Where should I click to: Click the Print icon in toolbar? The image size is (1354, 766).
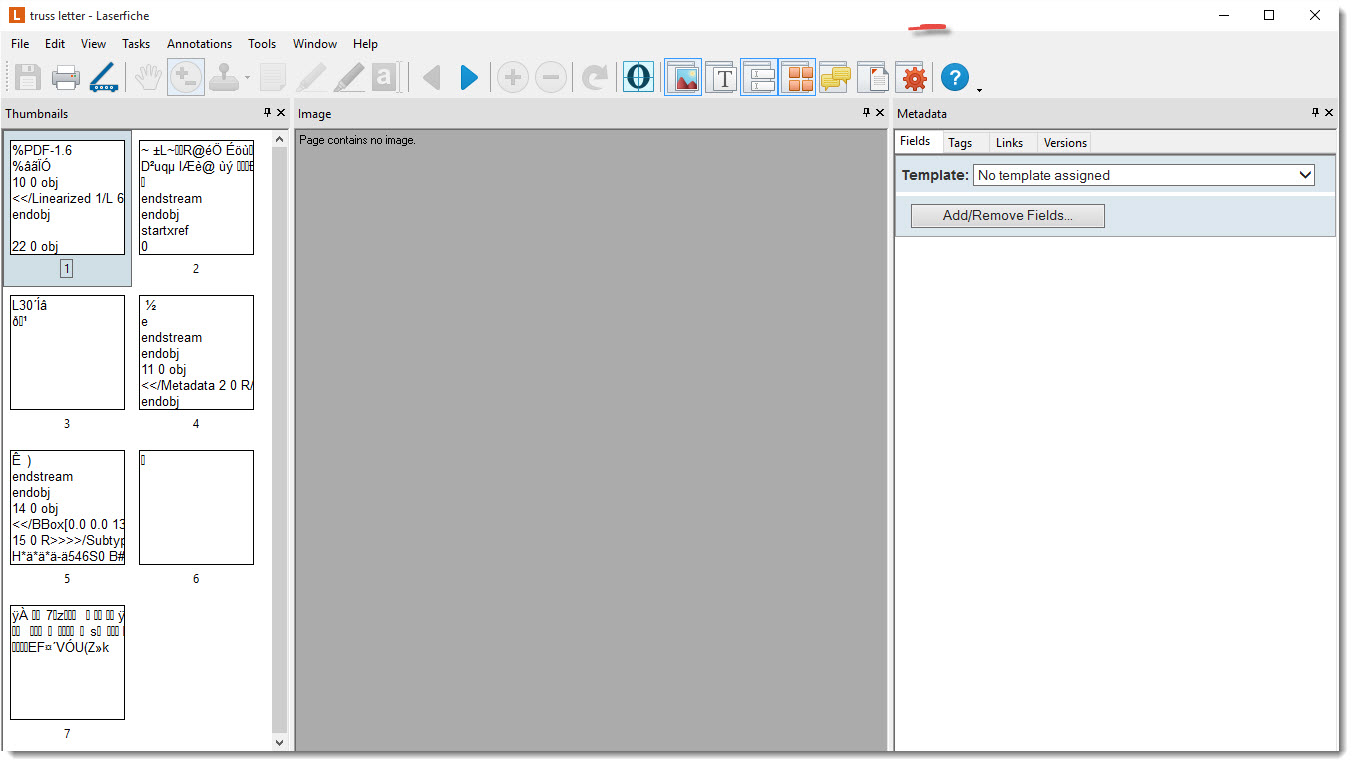click(66, 77)
